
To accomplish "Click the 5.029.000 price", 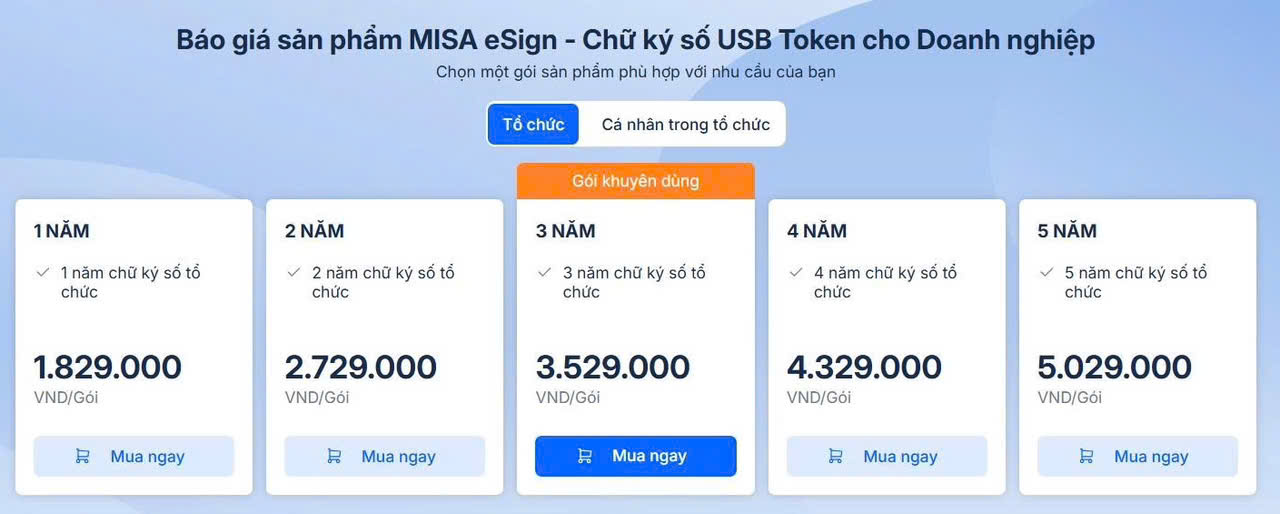I will (1115, 367).
